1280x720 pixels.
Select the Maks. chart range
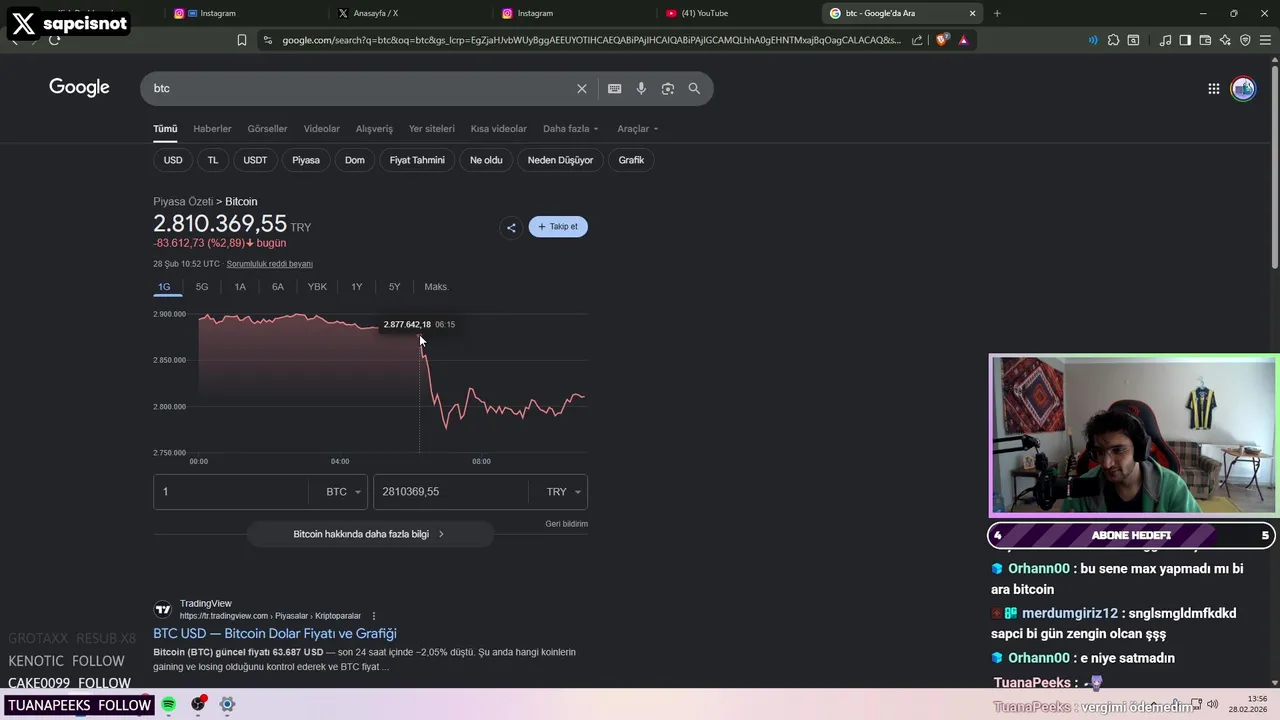coord(436,287)
